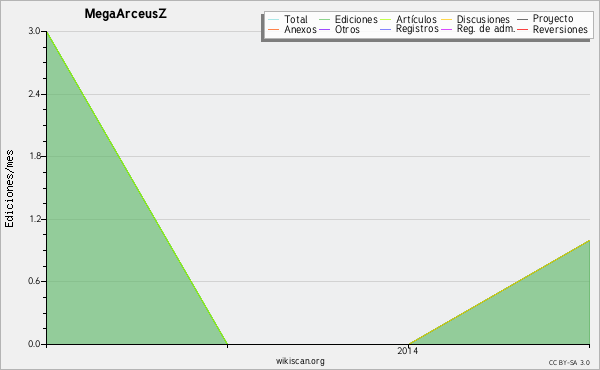Select the Artículos legend entry
Screen dimensions: 600x370
click(408, 19)
